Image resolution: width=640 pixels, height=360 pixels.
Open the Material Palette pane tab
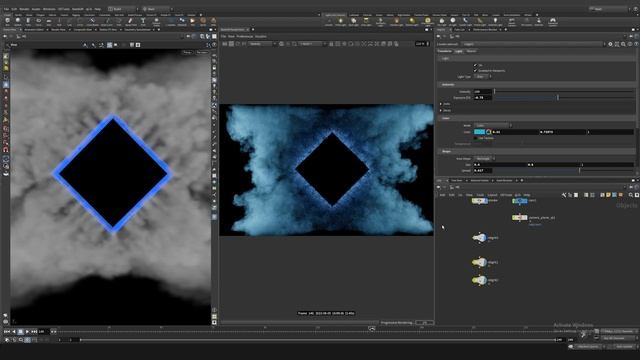point(480,180)
